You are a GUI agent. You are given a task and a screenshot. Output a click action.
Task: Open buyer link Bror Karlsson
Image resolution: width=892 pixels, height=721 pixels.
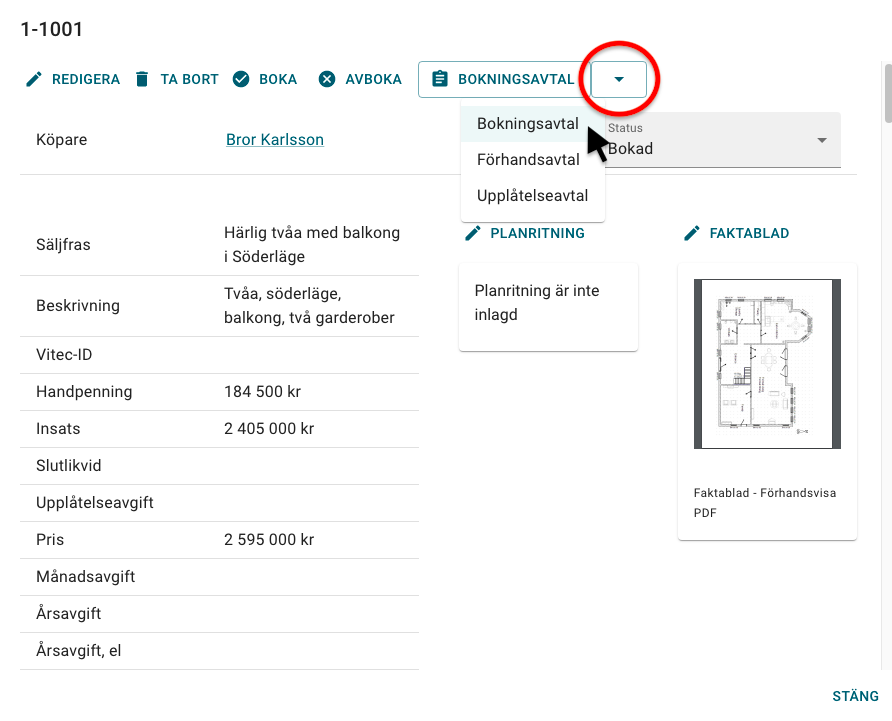coord(275,140)
